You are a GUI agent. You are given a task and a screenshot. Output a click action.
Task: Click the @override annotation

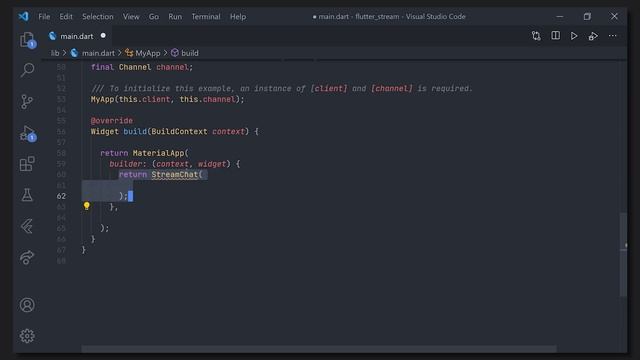pos(112,121)
